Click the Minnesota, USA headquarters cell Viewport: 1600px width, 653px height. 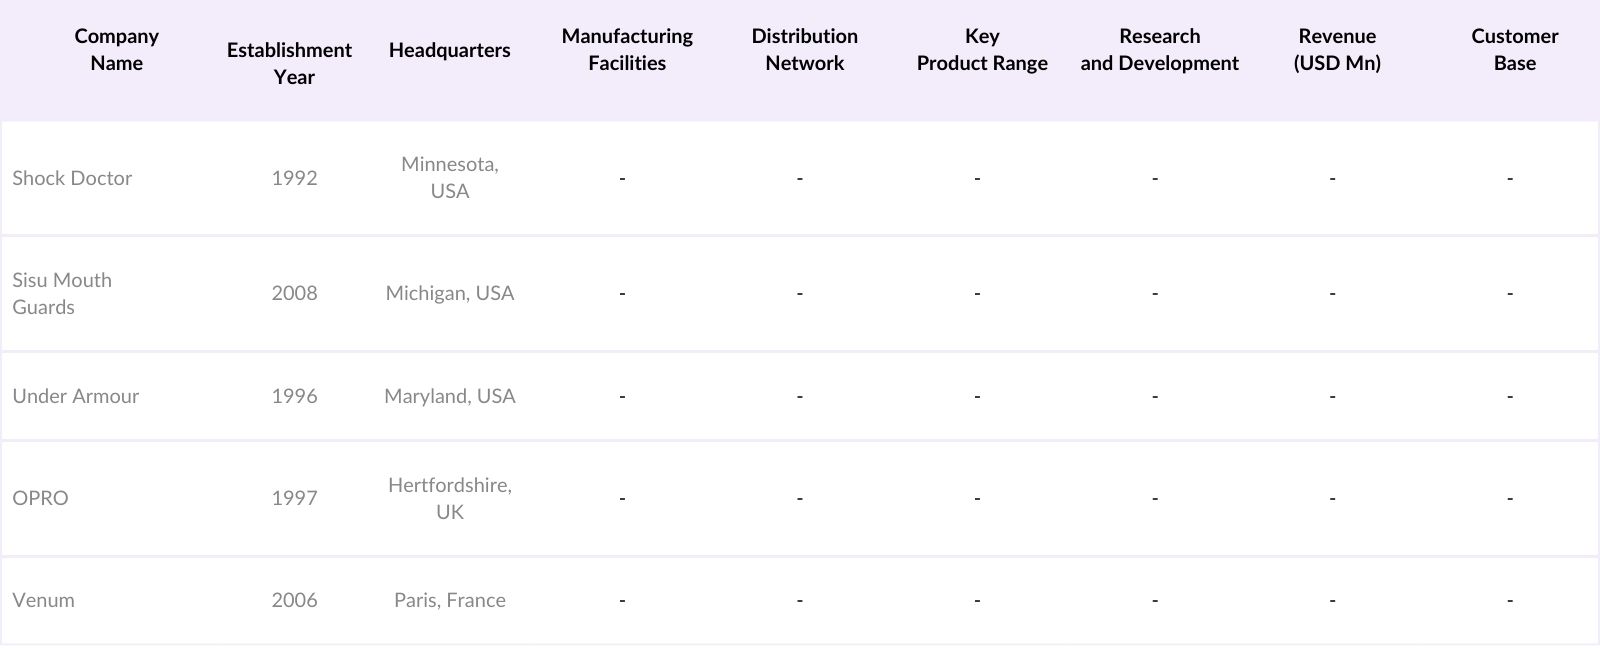450,177
